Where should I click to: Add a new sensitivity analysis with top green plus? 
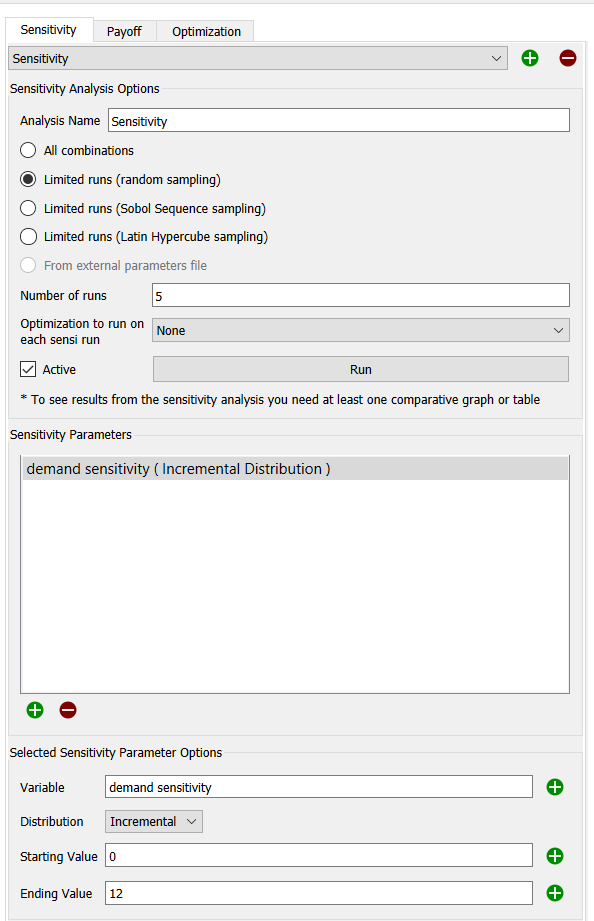[x=530, y=58]
